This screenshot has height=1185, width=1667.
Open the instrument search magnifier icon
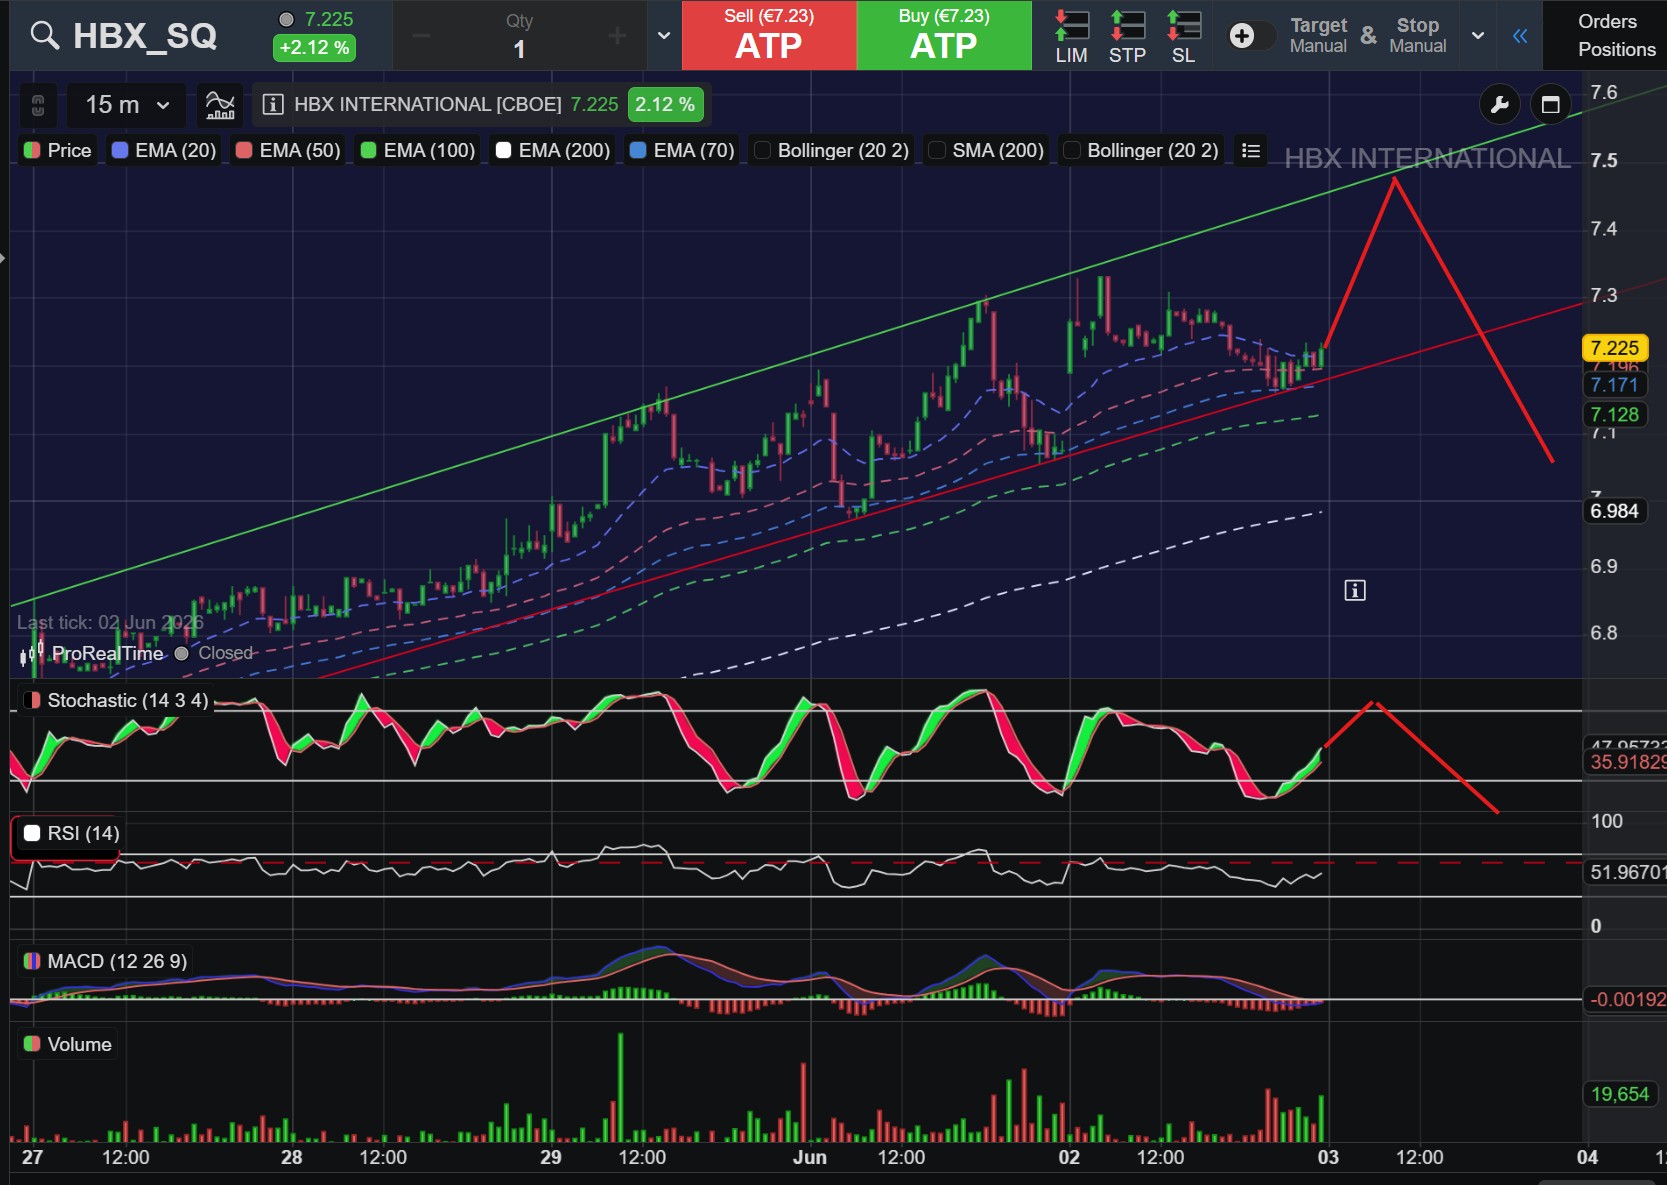click(x=44, y=36)
